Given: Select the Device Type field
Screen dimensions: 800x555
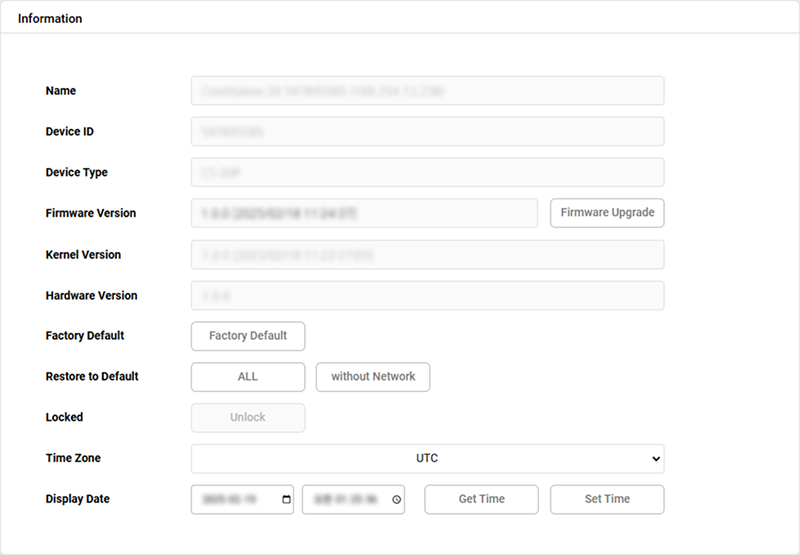Looking at the screenshot, I should (x=427, y=173).
